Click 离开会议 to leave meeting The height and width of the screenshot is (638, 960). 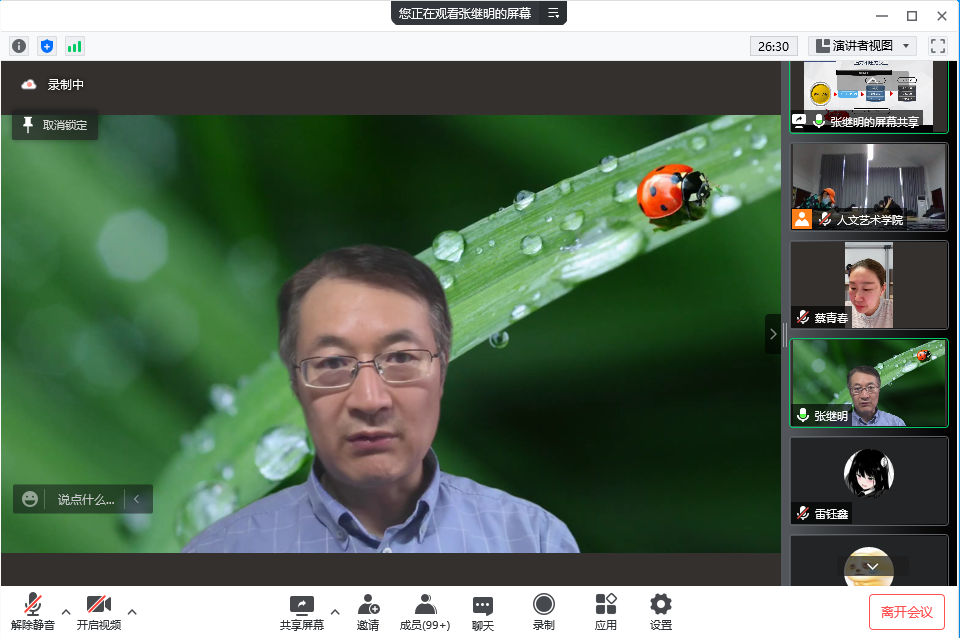[x=906, y=611]
